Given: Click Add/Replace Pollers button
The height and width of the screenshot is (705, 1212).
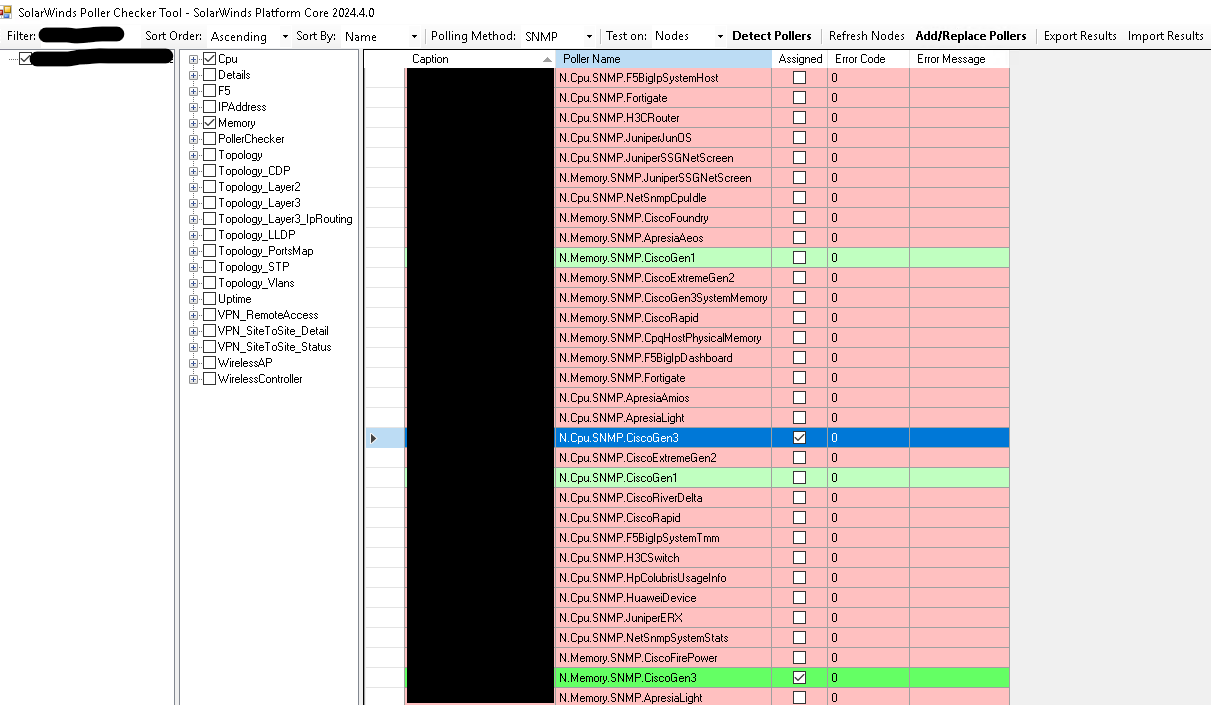Looking at the screenshot, I should coord(971,36).
